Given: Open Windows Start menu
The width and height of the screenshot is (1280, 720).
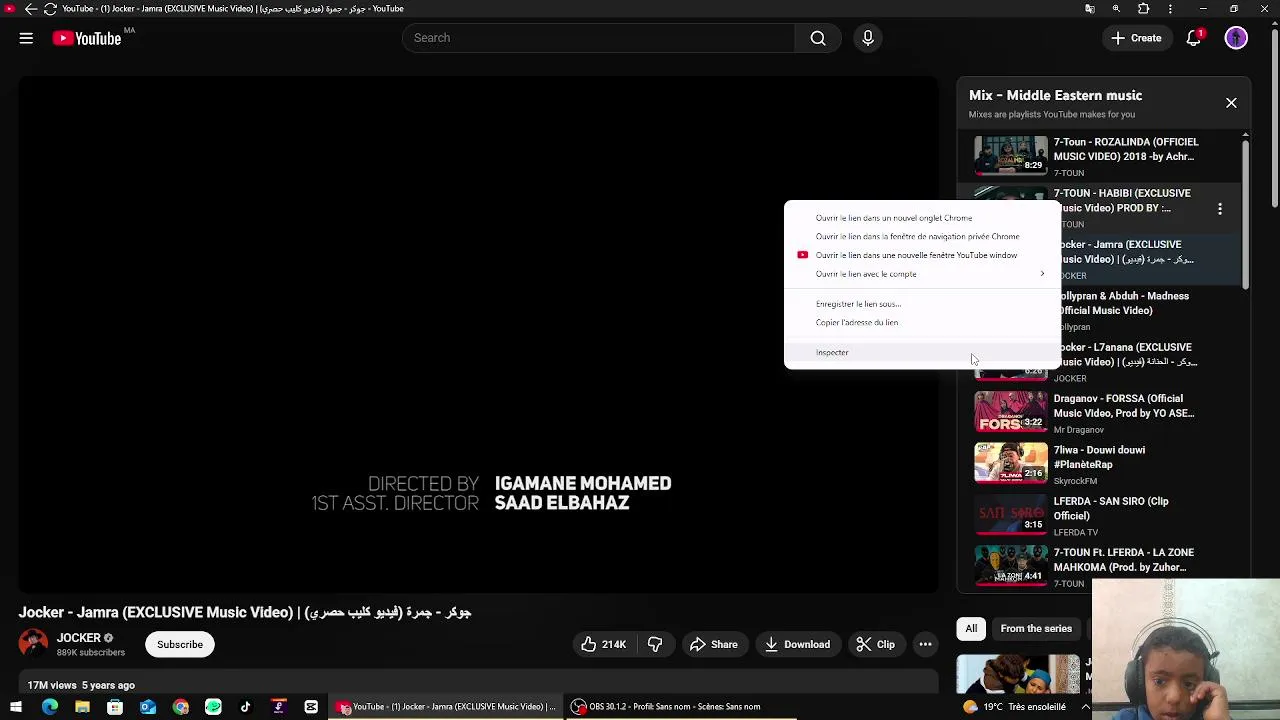Looking at the screenshot, I should coord(16,707).
